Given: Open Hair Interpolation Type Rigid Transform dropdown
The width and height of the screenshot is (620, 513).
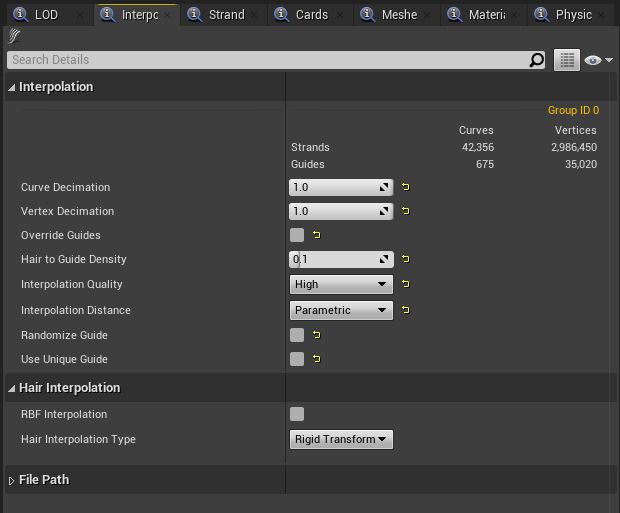Looking at the screenshot, I should (x=341, y=439).
